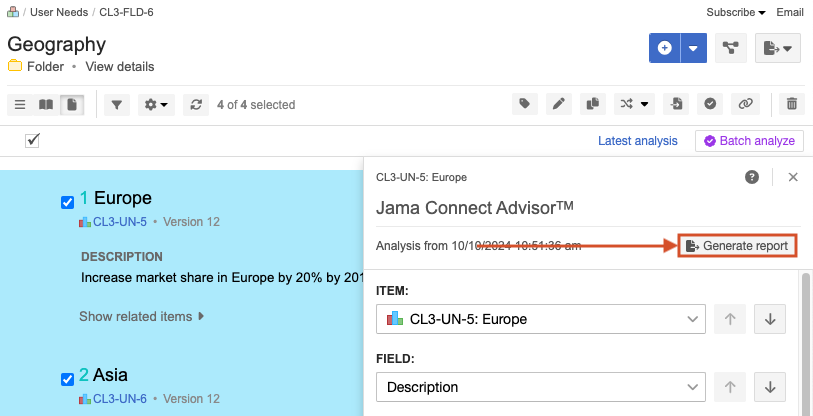Viewport: 813px width, 416px height.
Task: Click the refresh icon
Action: [x=196, y=105]
